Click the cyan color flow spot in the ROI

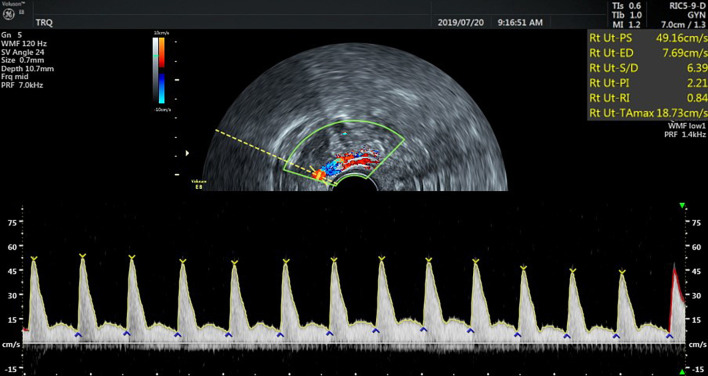tap(345, 134)
